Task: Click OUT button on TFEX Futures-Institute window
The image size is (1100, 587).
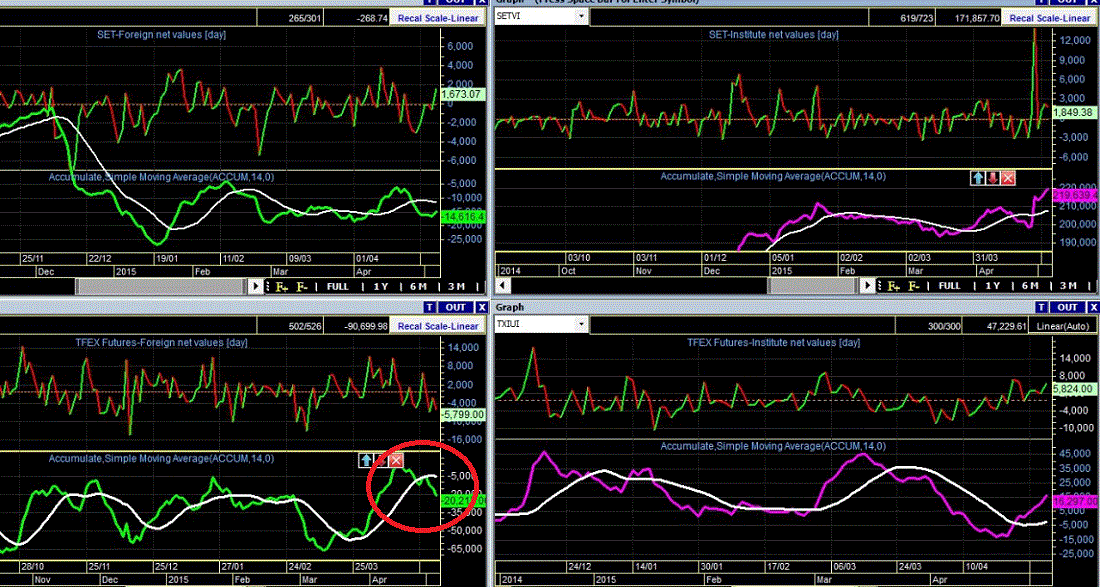Action: (x=1068, y=307)
